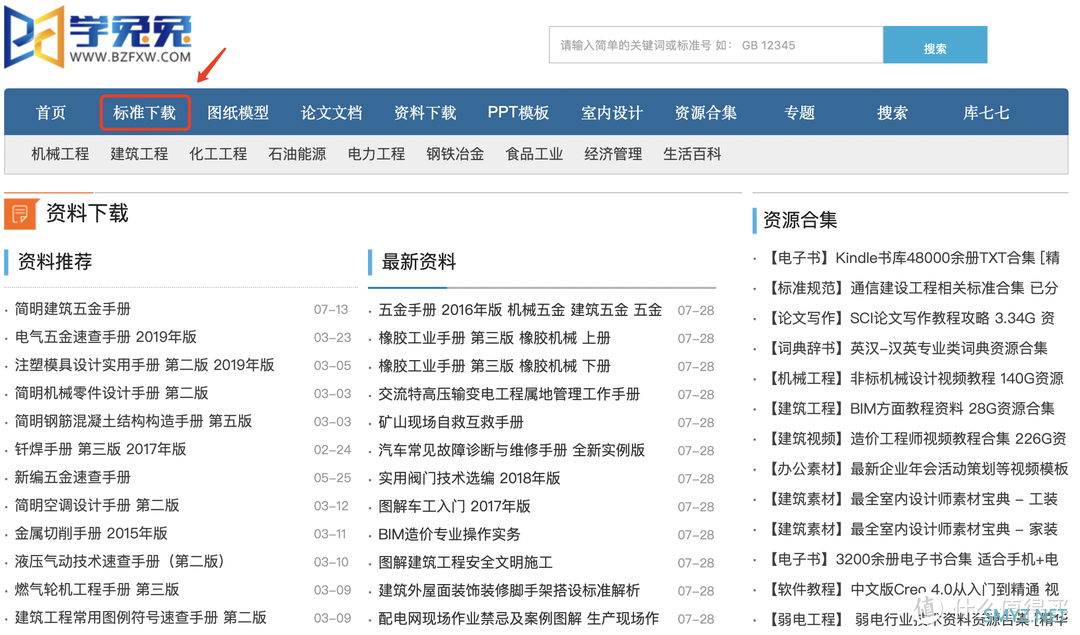Viewport: 1080px width, 635px height.
Task: Open SCI论文写作教程攻略 link
Action: pos(911,318)
